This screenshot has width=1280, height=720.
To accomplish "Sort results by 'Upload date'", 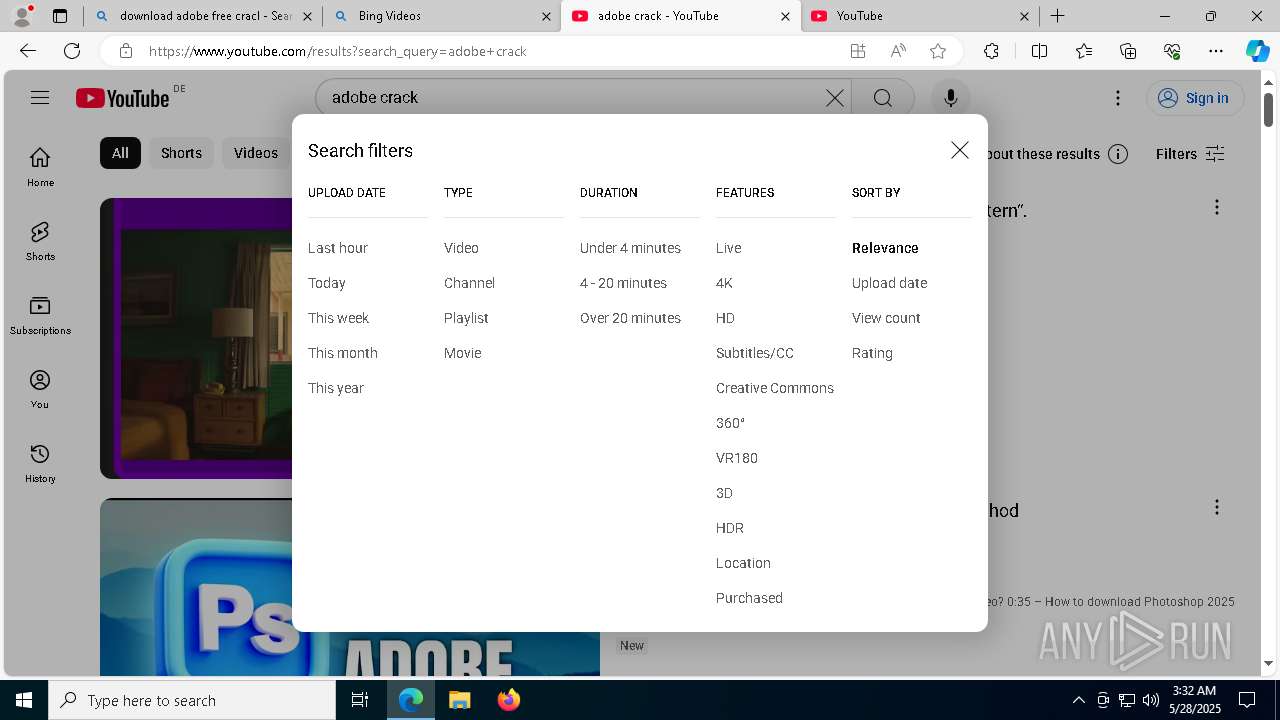I will pos(889,283).
